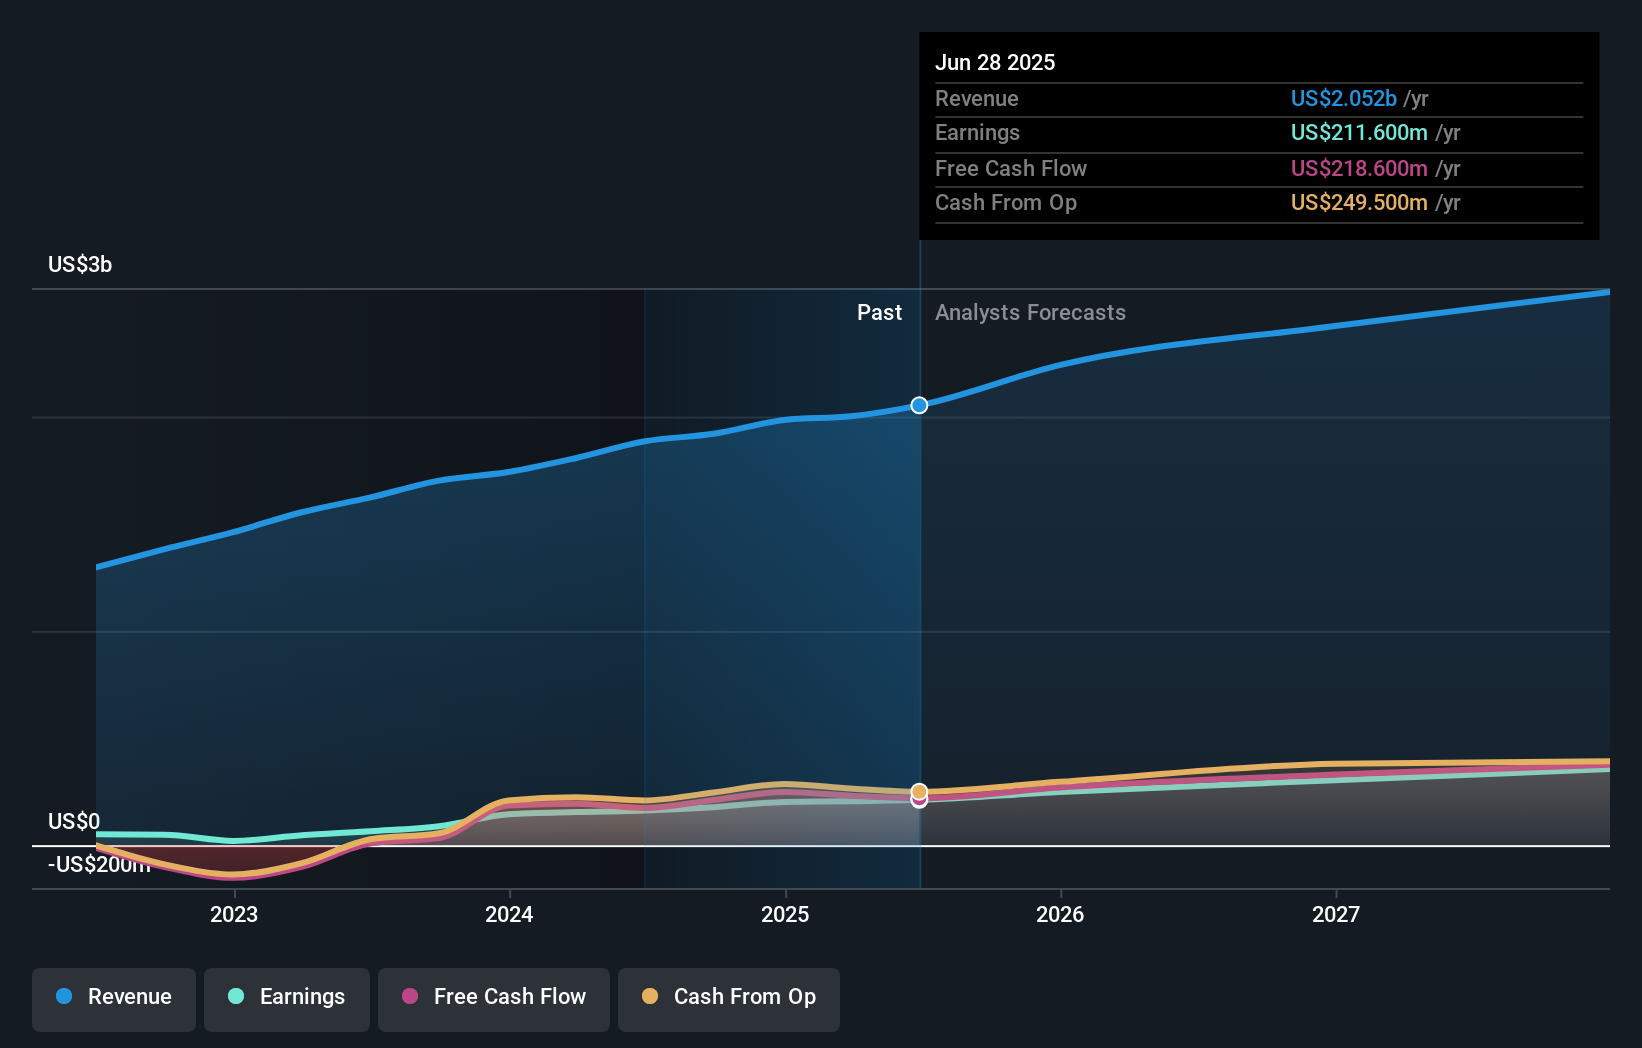
Task: Collapse the Cash From Op tooltip row
Action: tap(1006, 202)
